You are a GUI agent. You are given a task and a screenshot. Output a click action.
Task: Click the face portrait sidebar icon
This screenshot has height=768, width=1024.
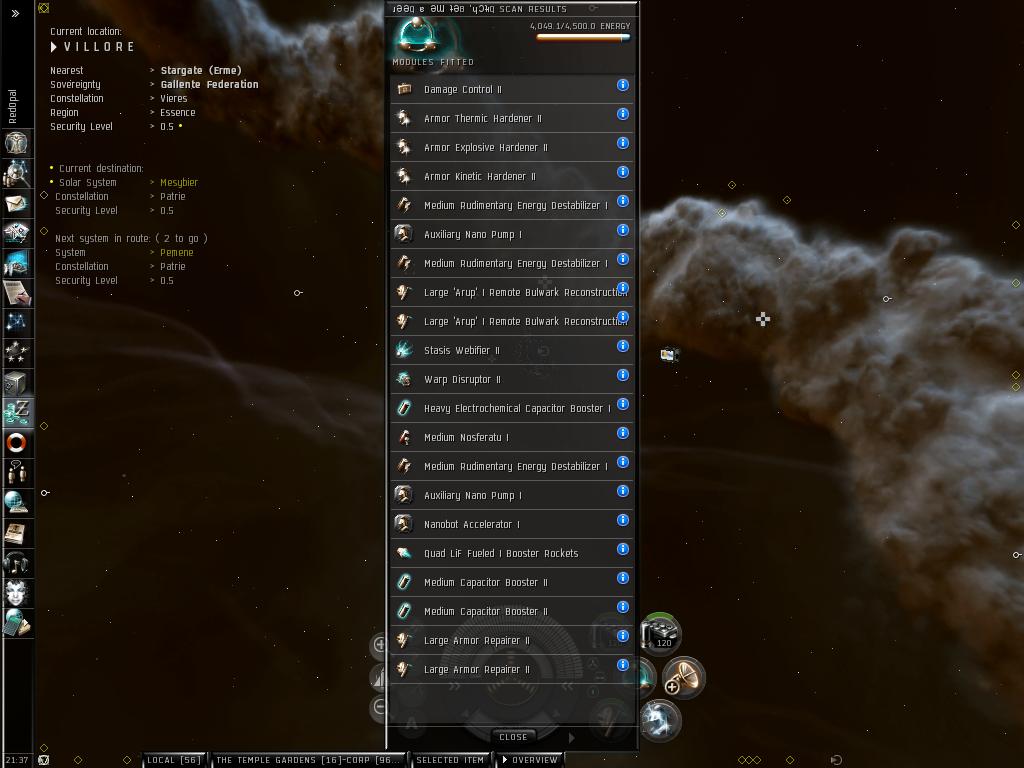click(16, 592)
